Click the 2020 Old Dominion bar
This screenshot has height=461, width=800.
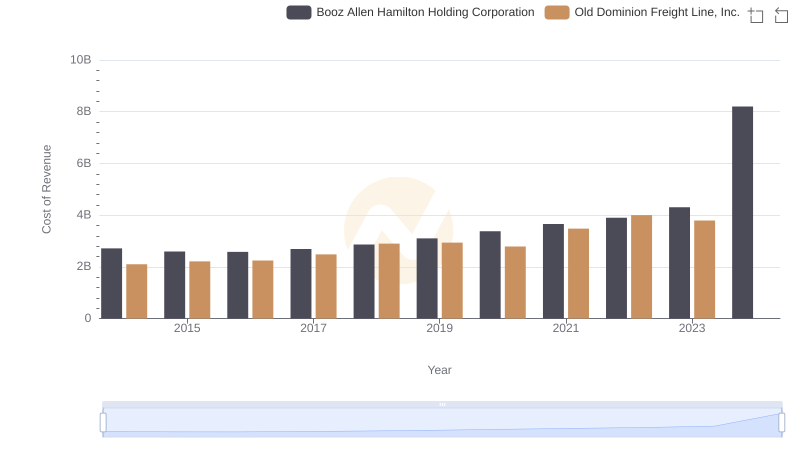click(515, 283)
